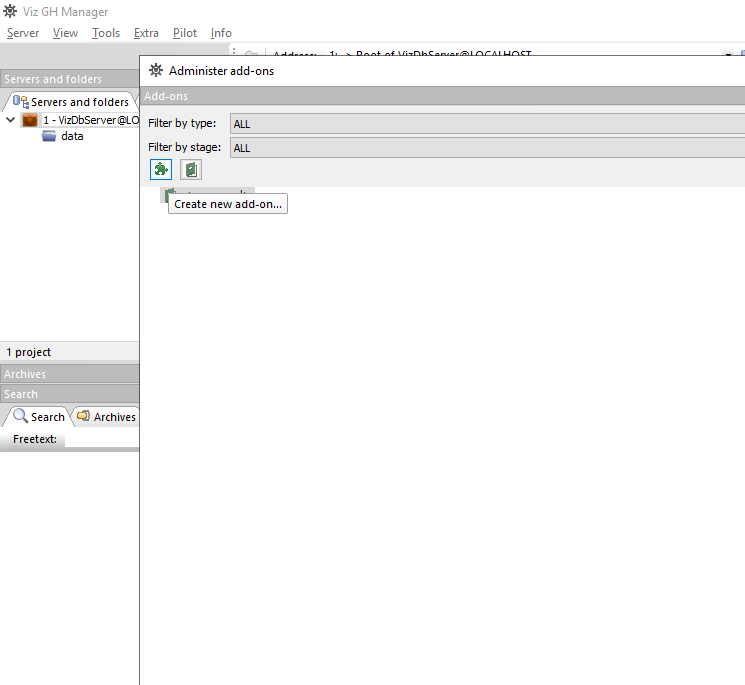Click the VizDbServer briefcase icon
Screen dimensions: 745x685
[x=30, y=120]
